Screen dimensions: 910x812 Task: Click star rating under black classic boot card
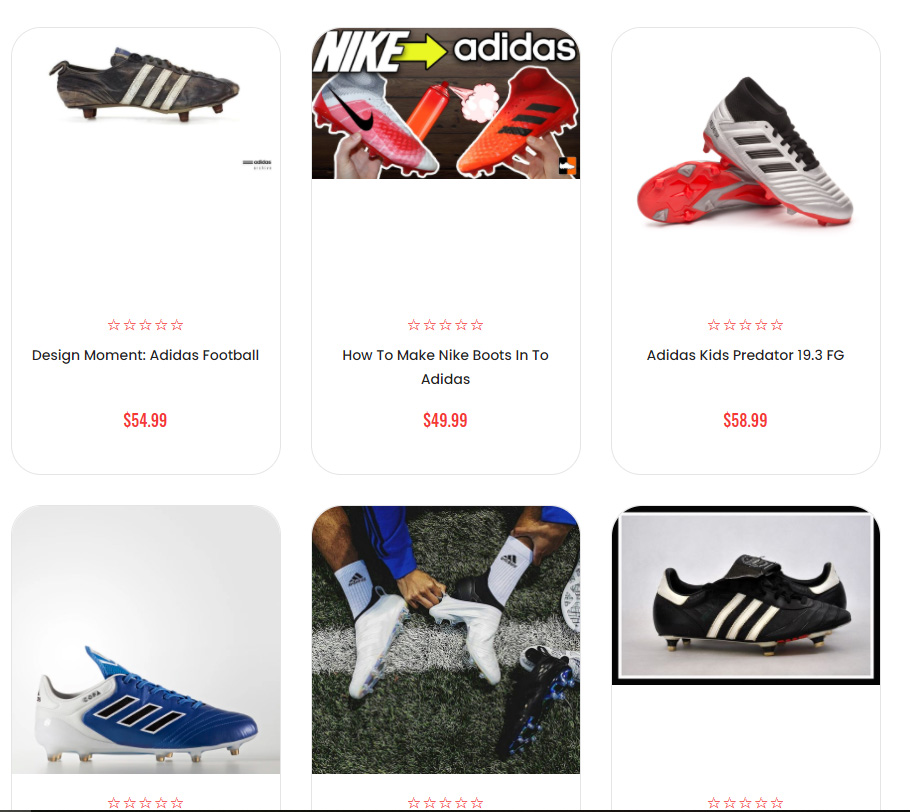tap(745, 803)
